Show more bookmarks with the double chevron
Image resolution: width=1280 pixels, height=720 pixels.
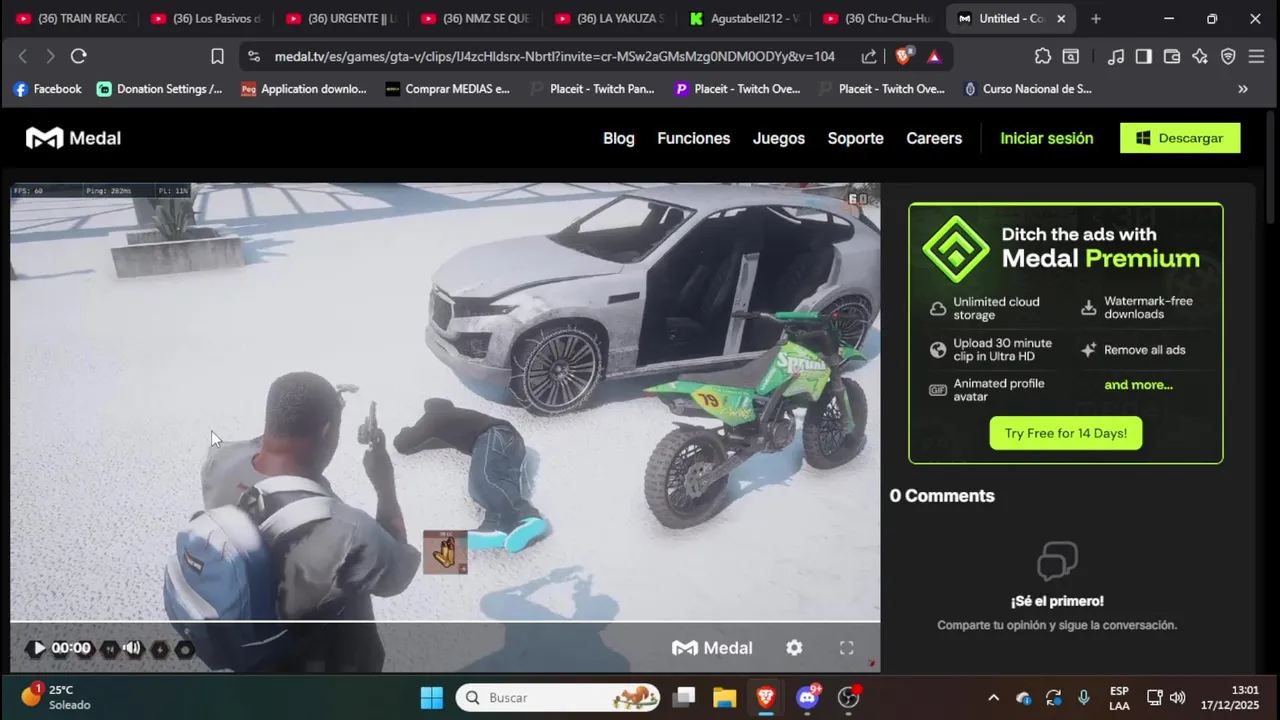[1243, 89]
